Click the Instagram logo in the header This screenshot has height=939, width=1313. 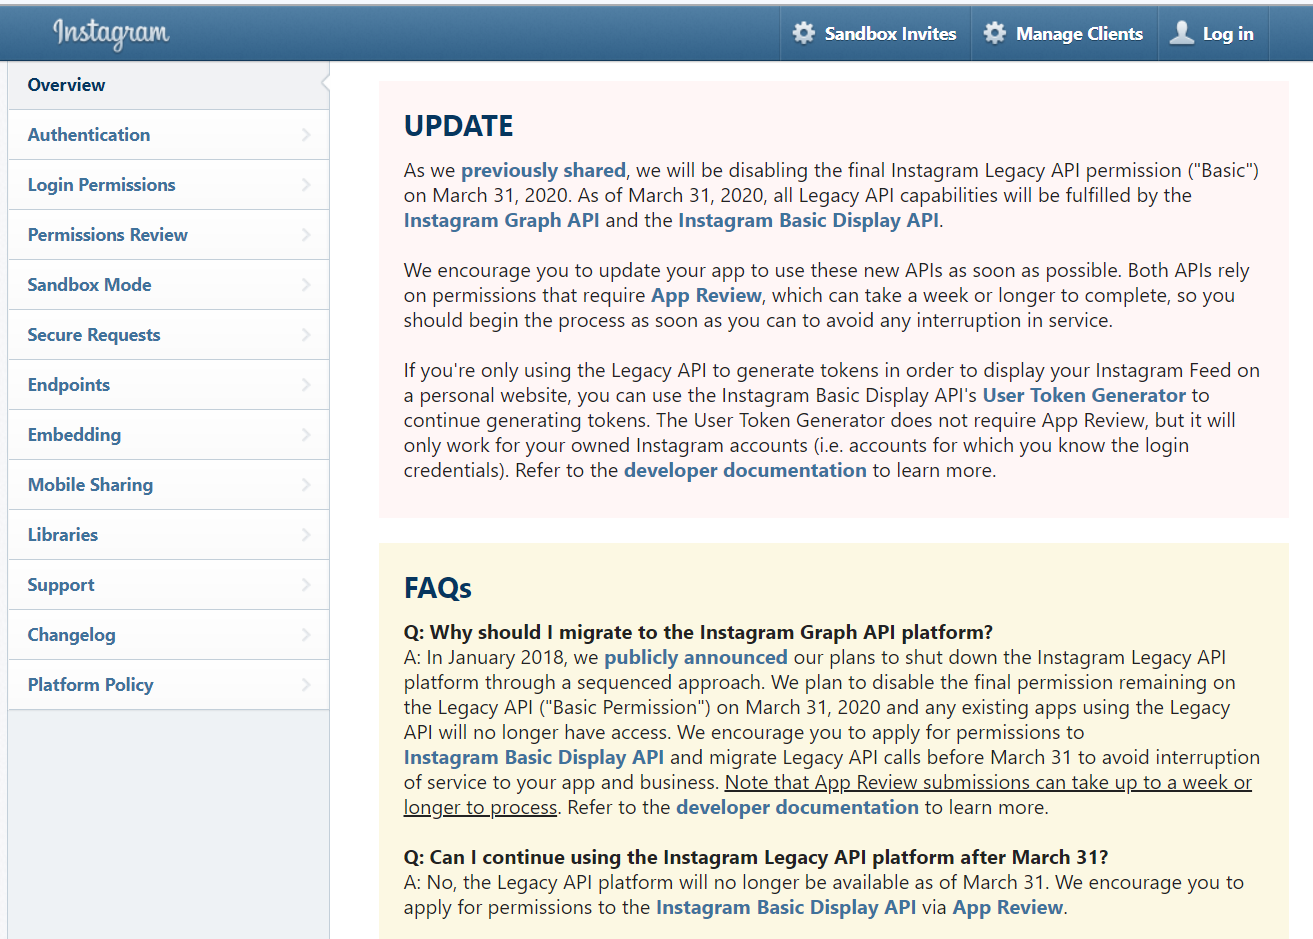(x=110, y=32)
